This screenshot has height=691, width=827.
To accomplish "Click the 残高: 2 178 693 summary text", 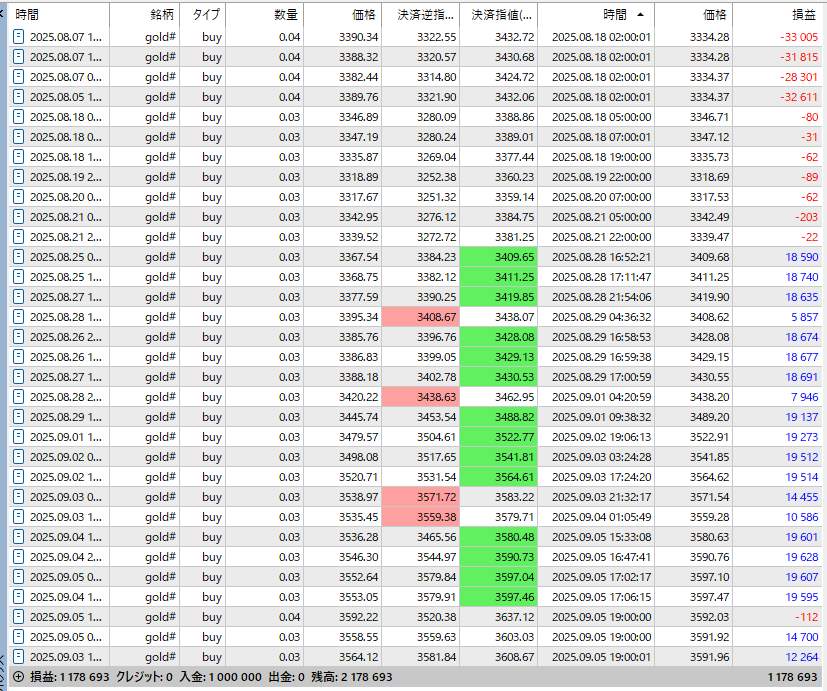I will [351, 677].
